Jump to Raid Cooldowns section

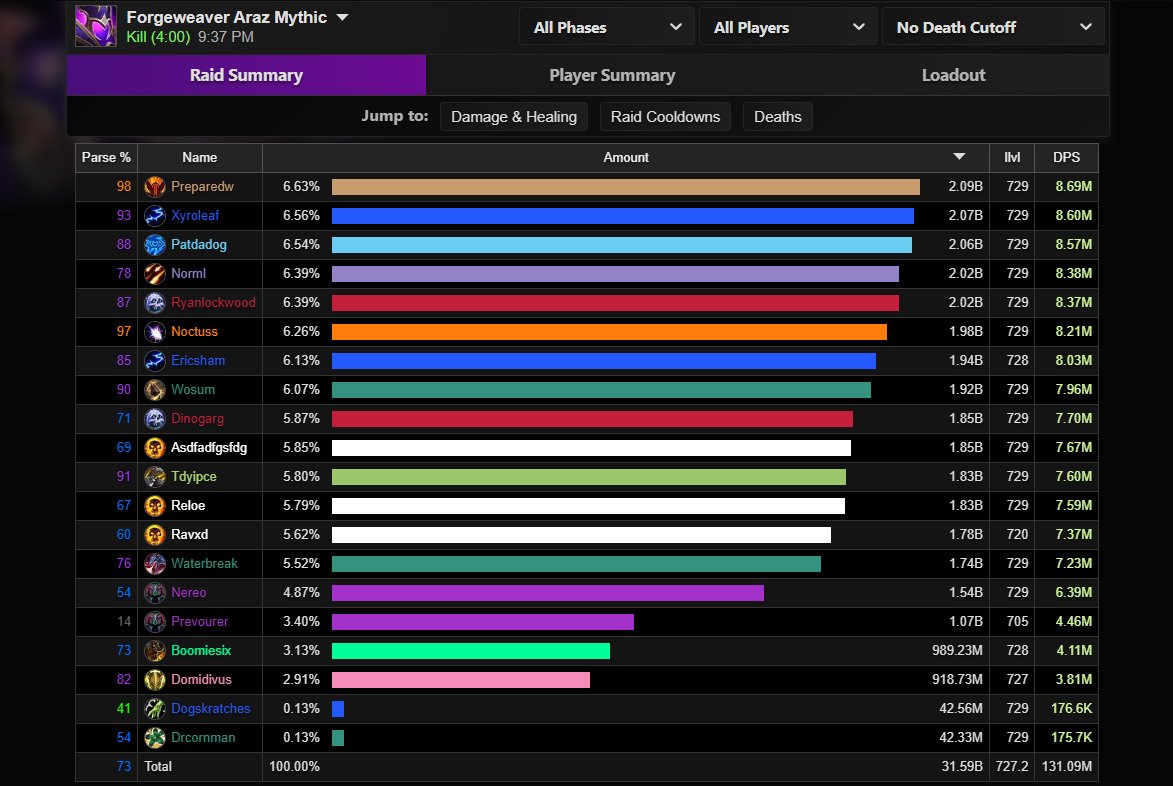pyautogui.click(x=665, y=117)
